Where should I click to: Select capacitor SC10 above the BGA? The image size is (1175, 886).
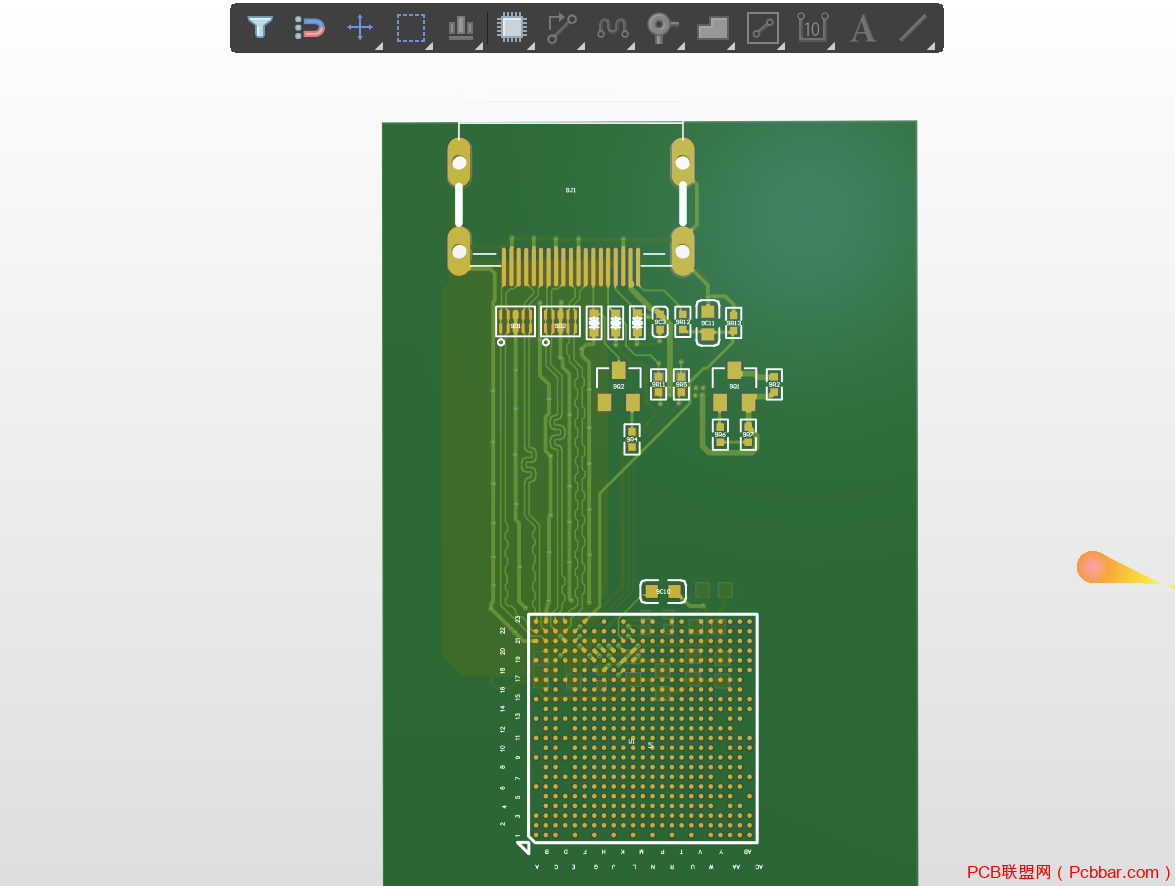662,591
